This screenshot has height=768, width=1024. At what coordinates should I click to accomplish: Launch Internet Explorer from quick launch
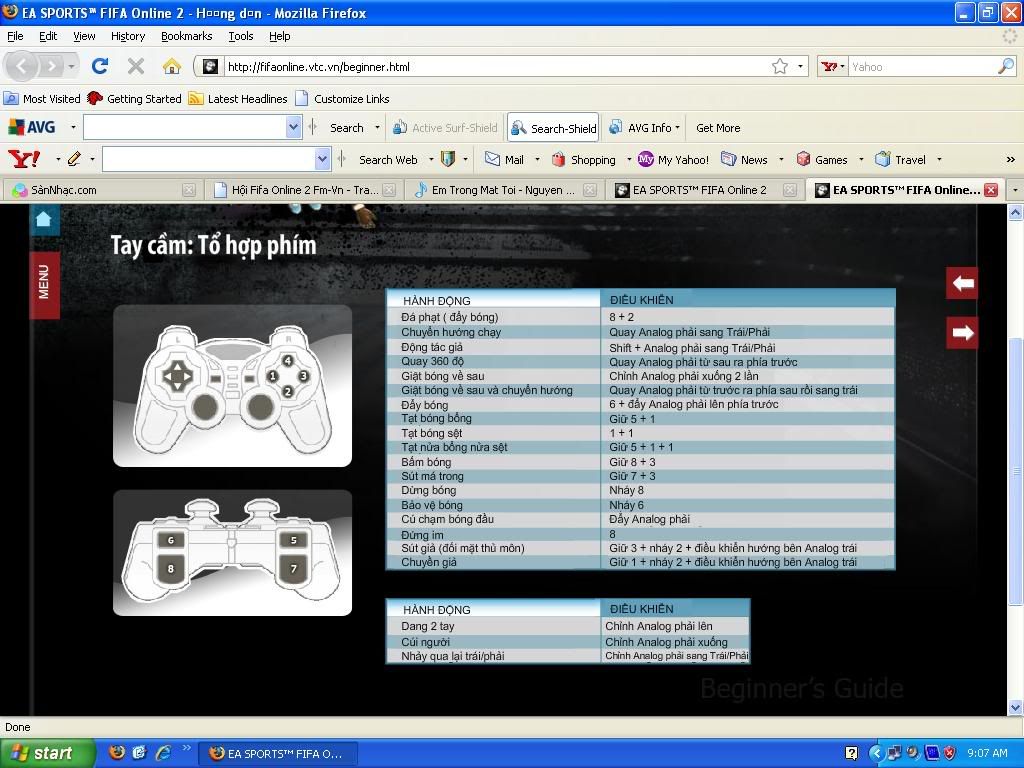[x=163, y=753]
